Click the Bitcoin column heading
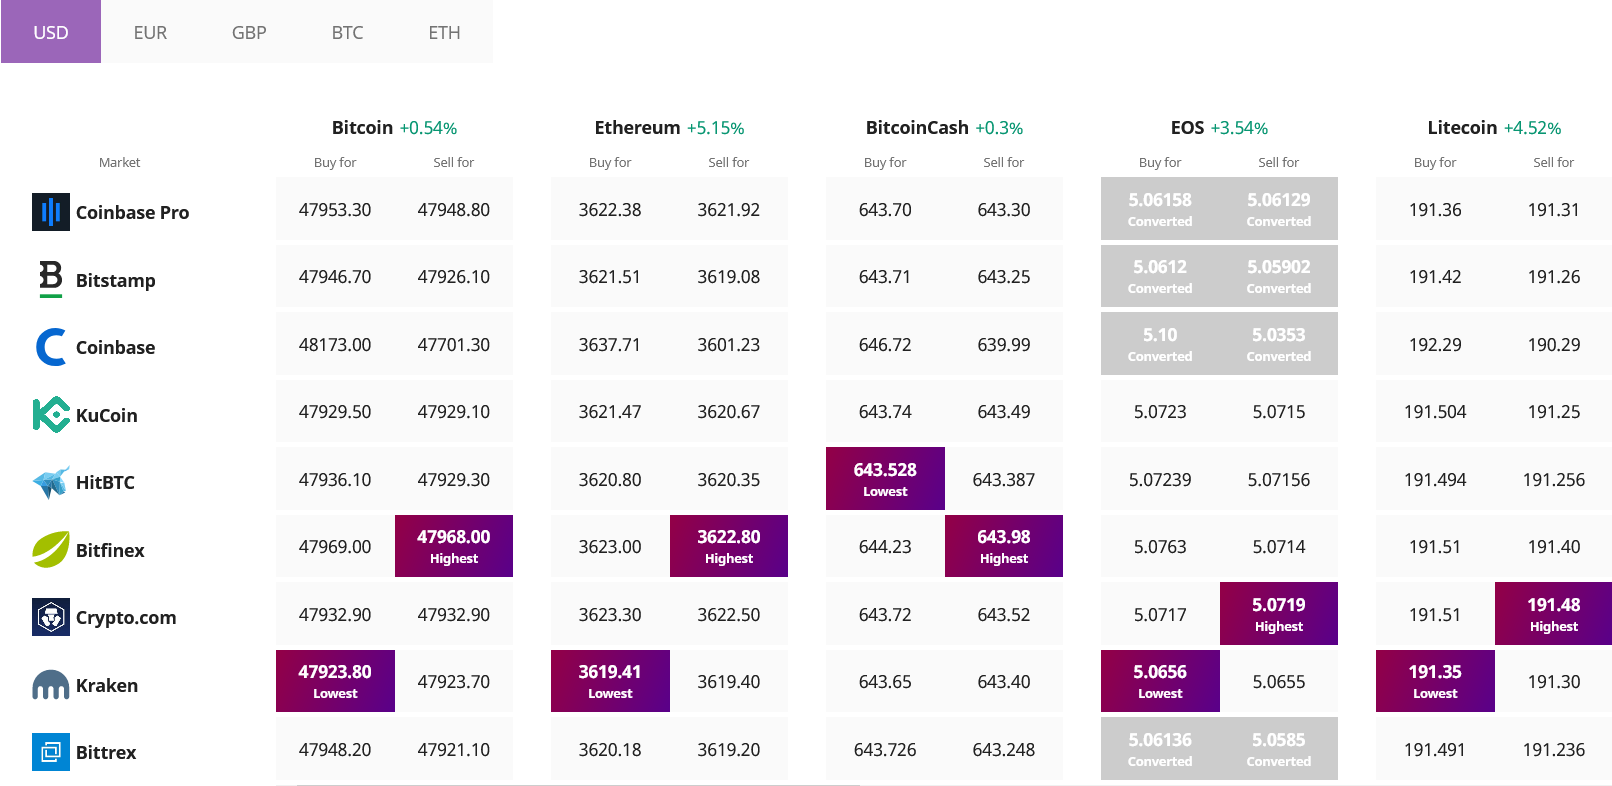 pos(362,128)
